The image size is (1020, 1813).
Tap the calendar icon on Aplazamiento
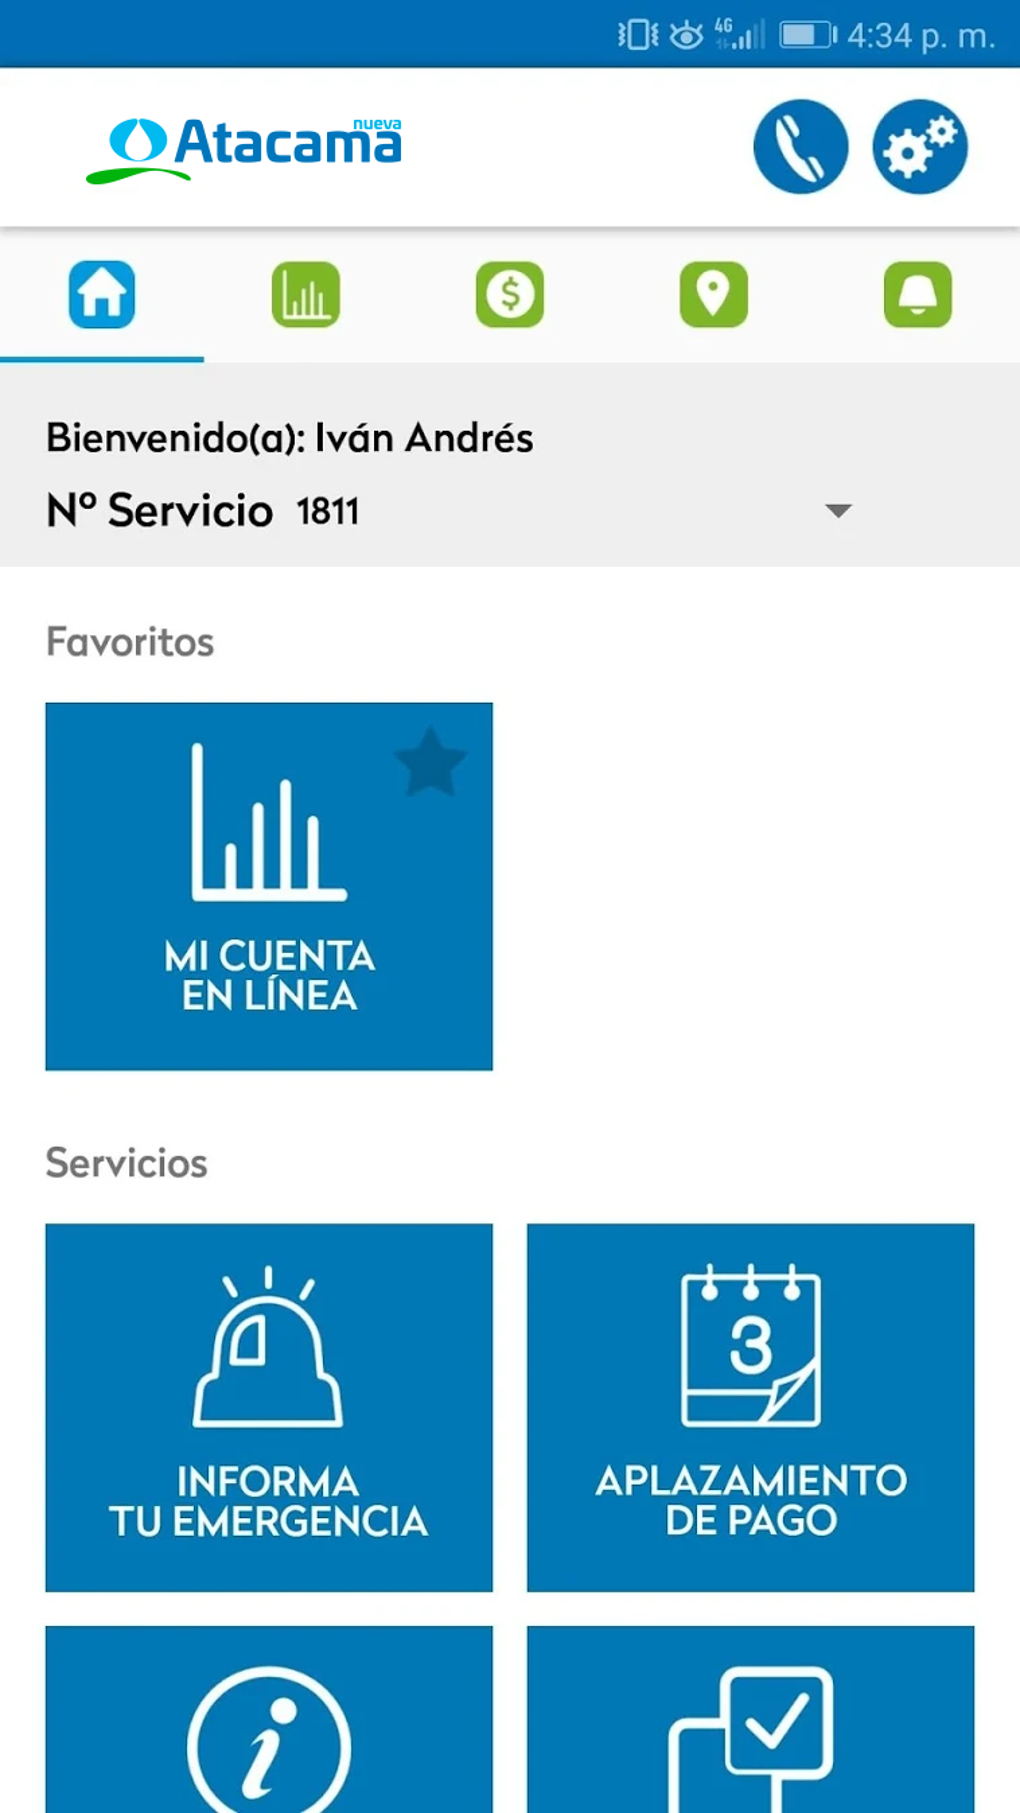751,1346
